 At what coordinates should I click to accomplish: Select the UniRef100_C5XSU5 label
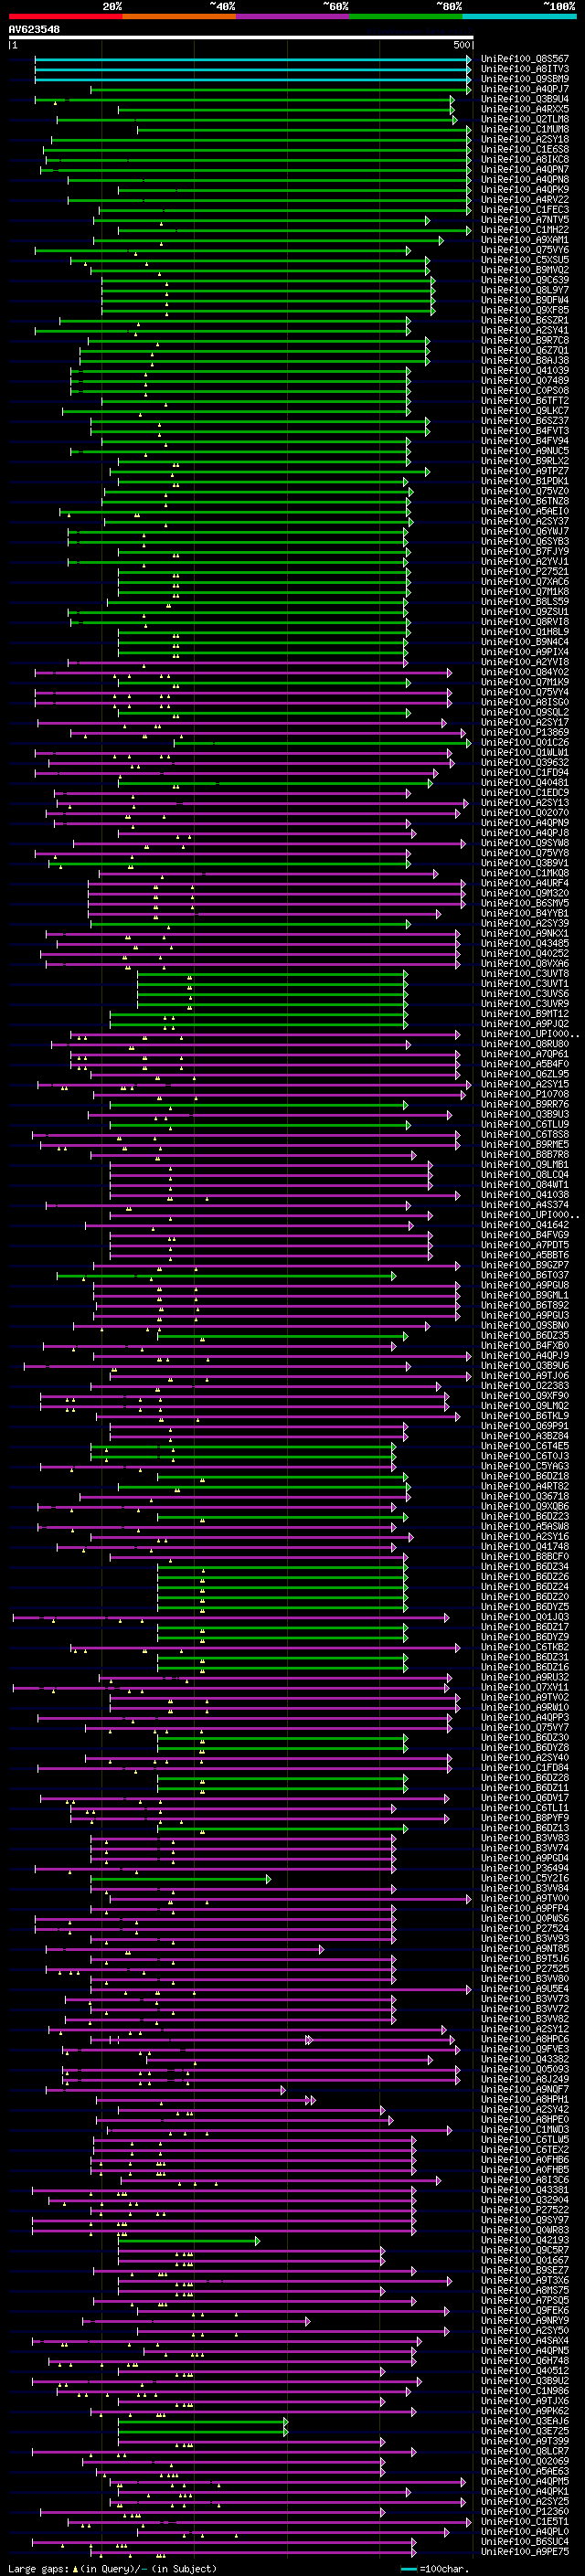(525, 260)
